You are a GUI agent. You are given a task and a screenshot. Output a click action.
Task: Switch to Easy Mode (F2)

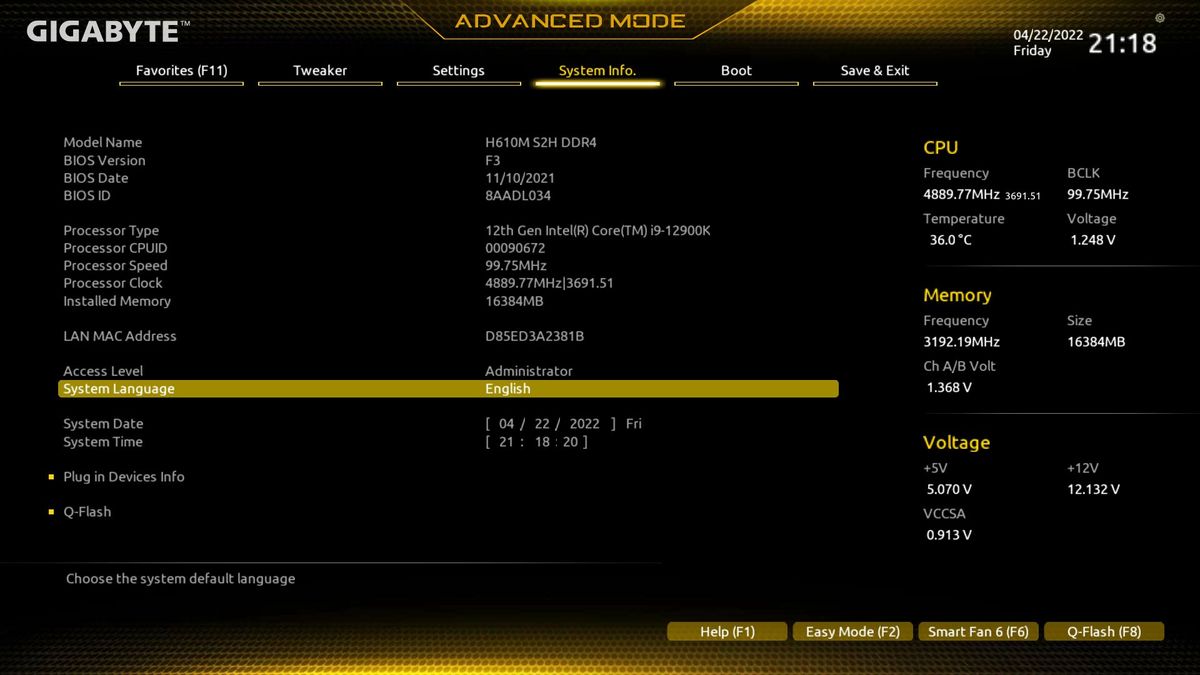[853, 632]
